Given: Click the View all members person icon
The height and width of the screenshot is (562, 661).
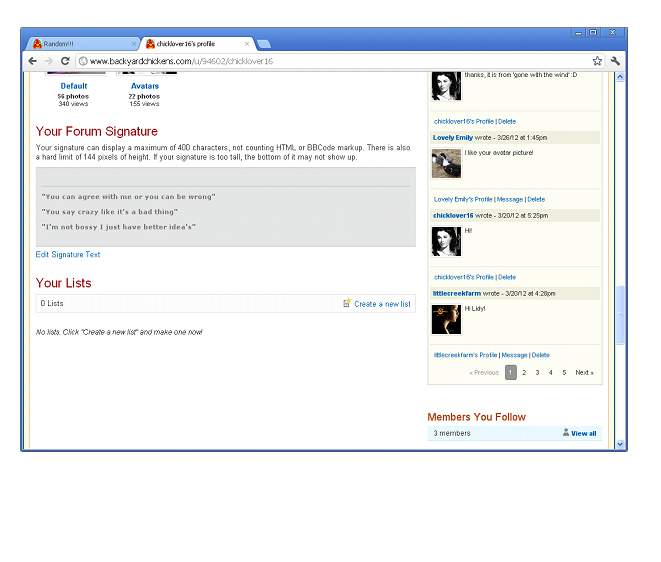Looking at the screenshot, I should [566, 433].
